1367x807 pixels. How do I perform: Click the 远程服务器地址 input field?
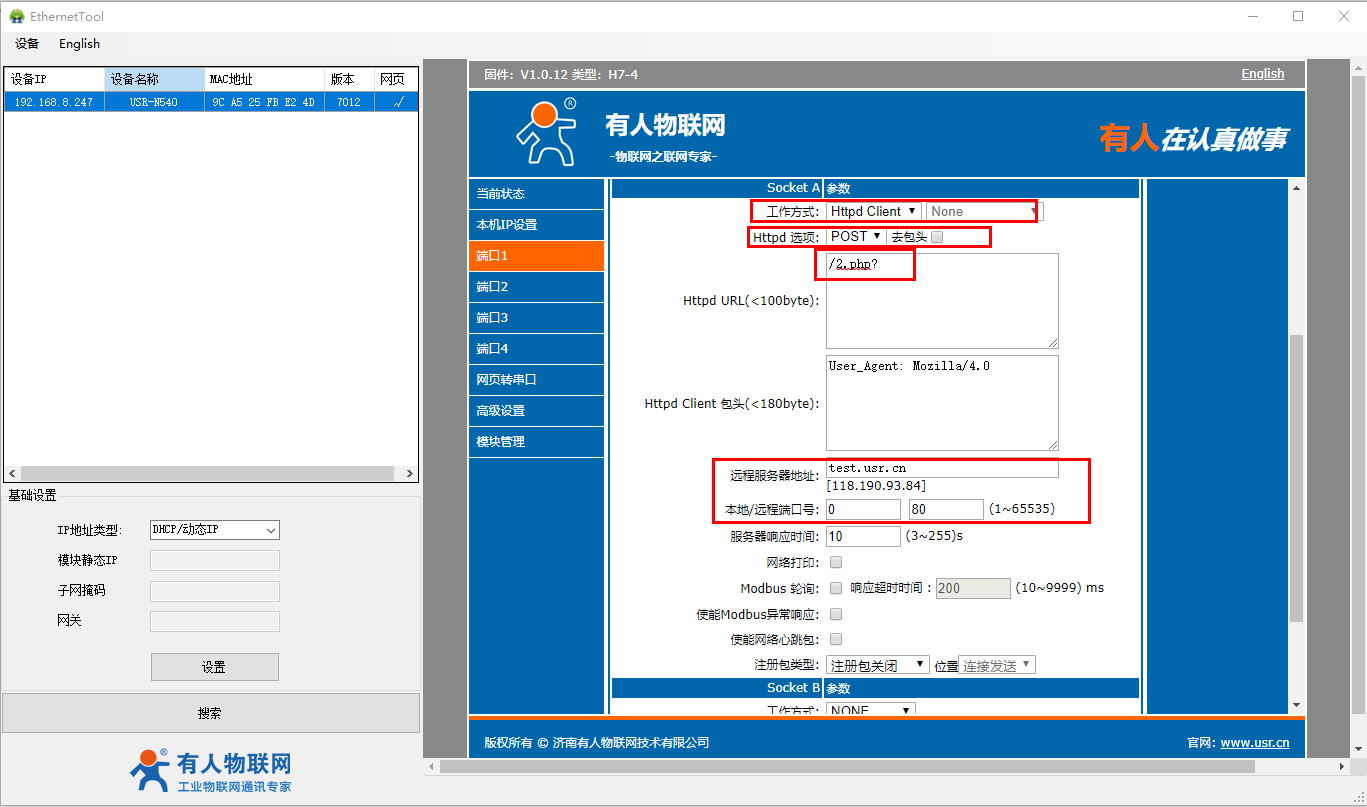tap(941, 468)
